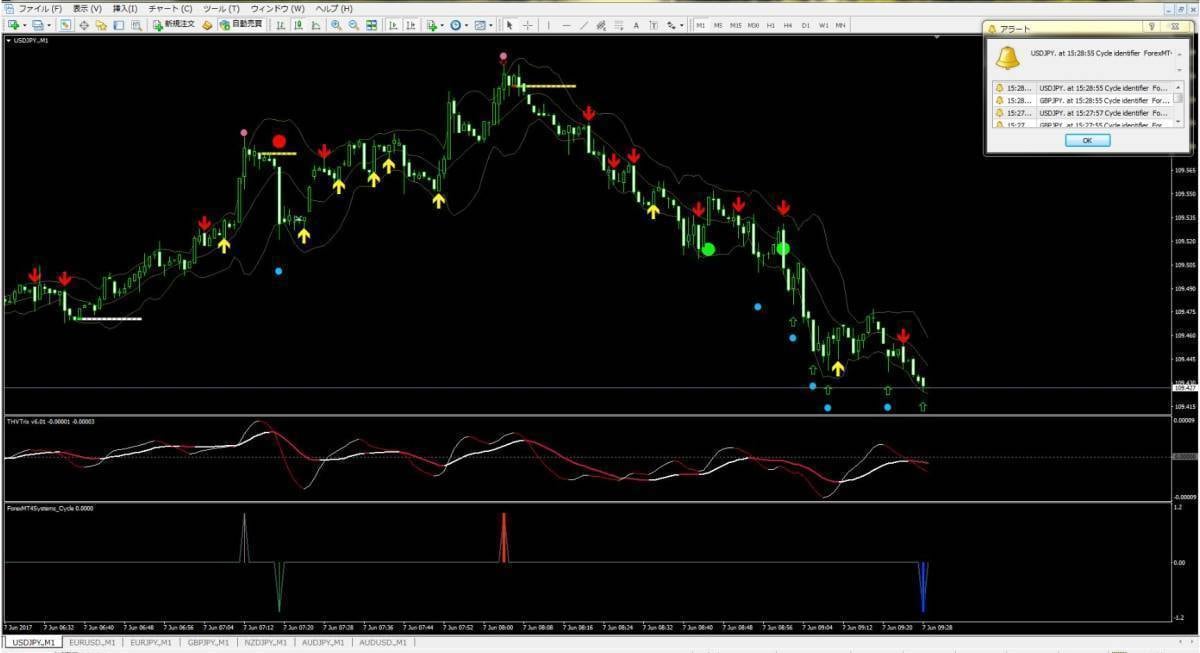The width and height of the screenshot is (1200, 653).
Task: Open the ツール (T) menu
Action: coord(221,9)
